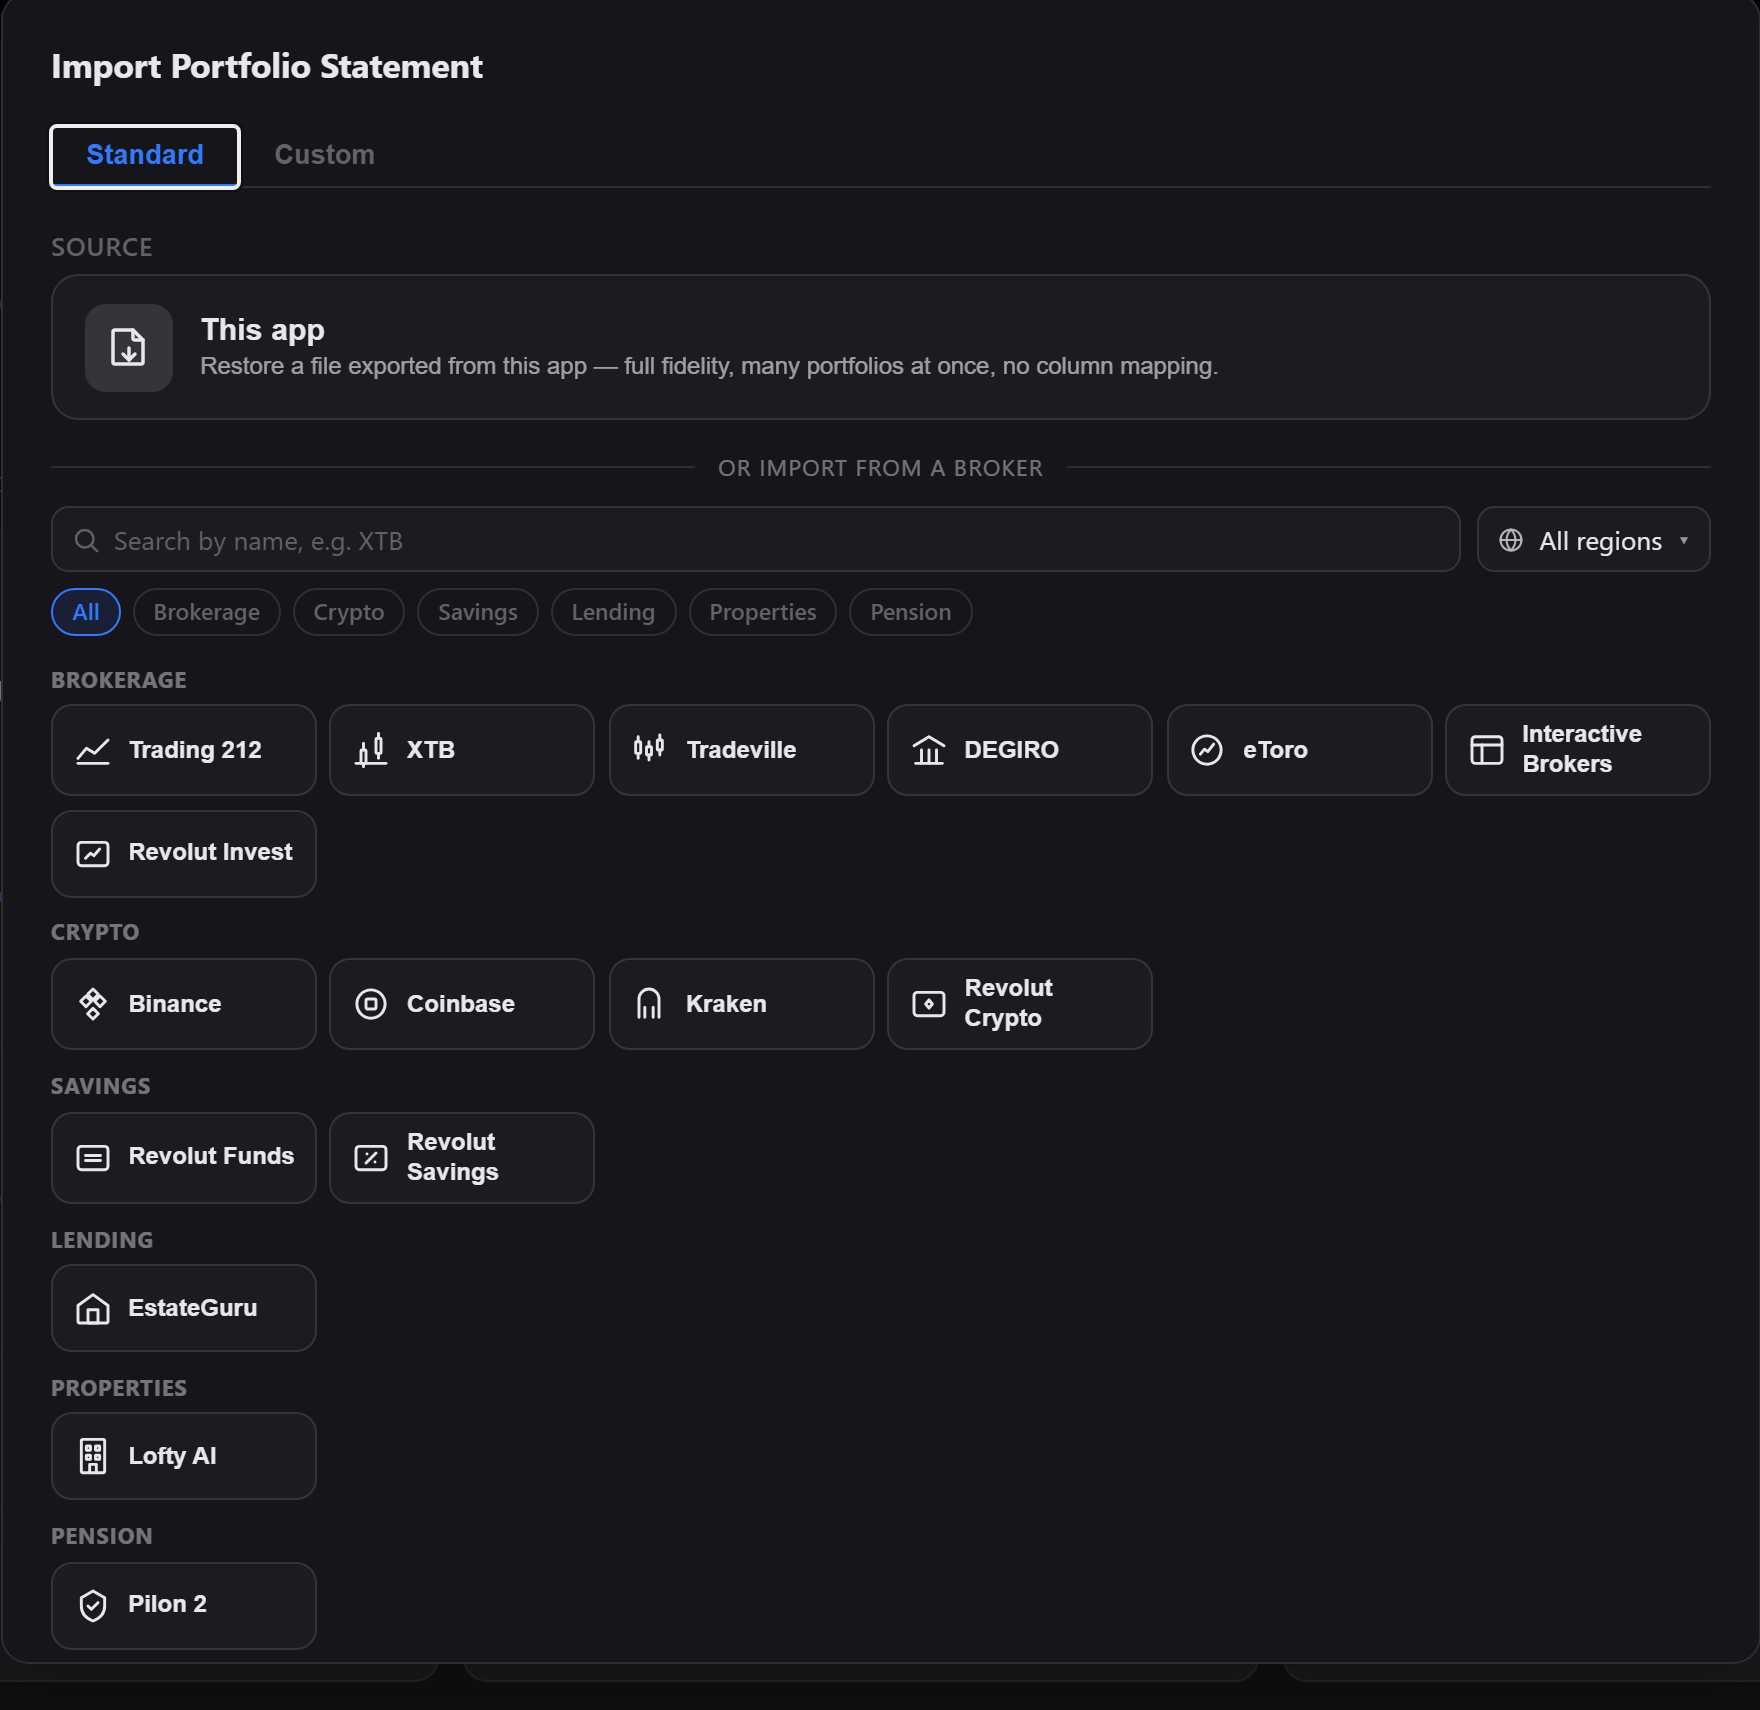Select Revolut Savings
The height and width of the screenshot is (1710, 1760).
point(462,1158)
